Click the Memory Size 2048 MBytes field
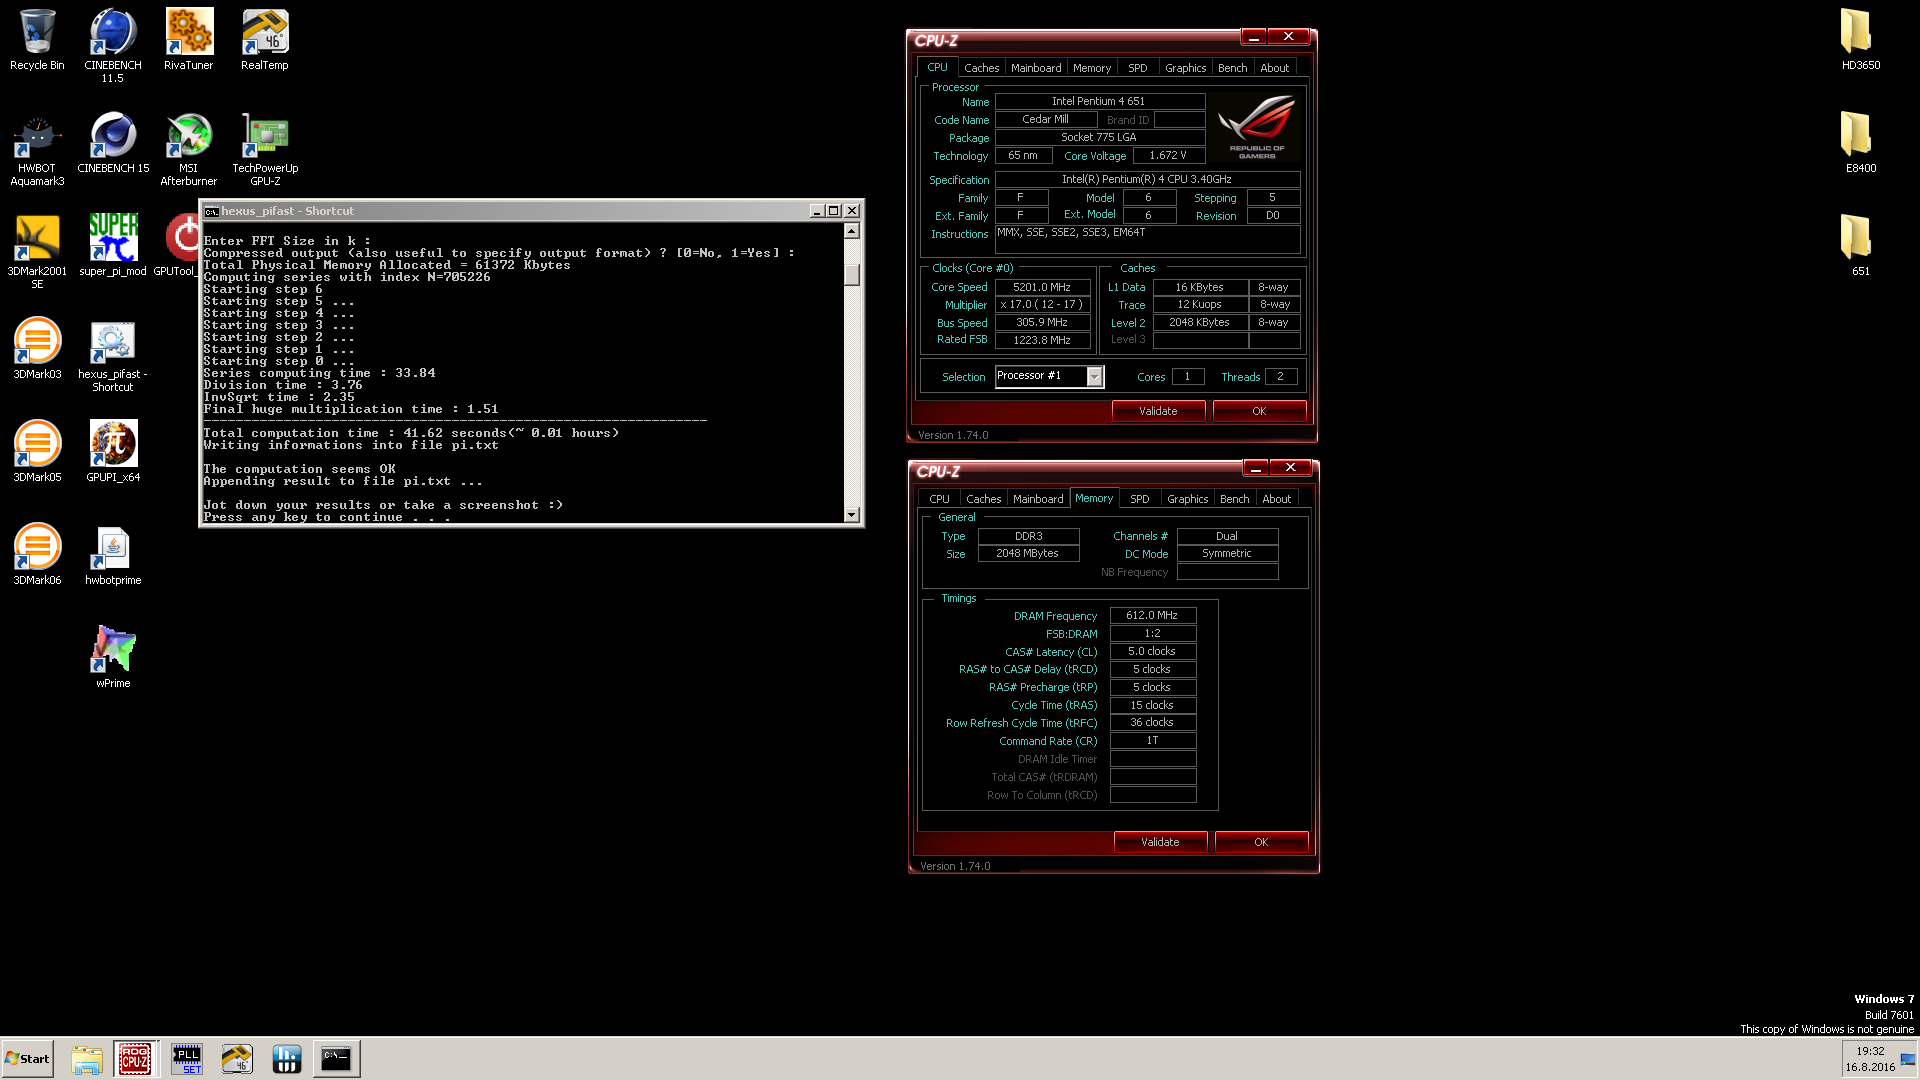1920x1080 pixels. coord(1028,554)
